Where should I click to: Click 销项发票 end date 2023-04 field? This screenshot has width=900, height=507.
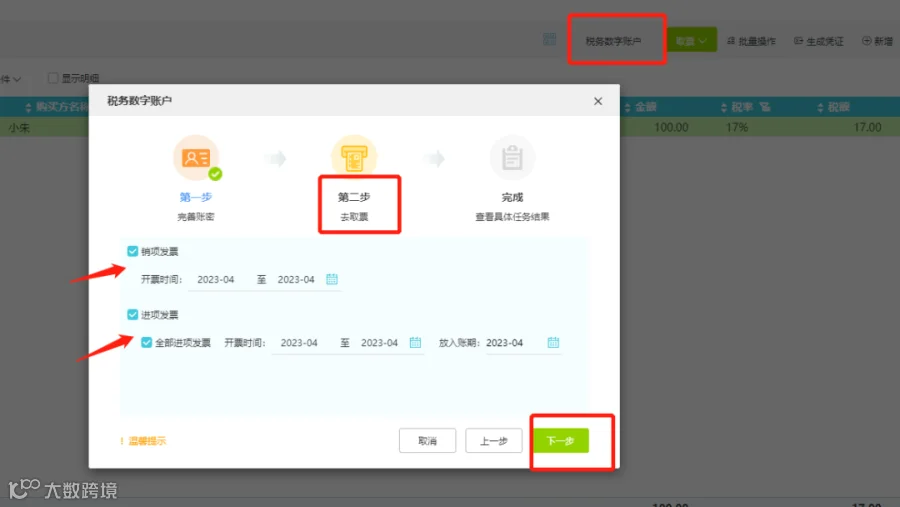click(296, 280)
